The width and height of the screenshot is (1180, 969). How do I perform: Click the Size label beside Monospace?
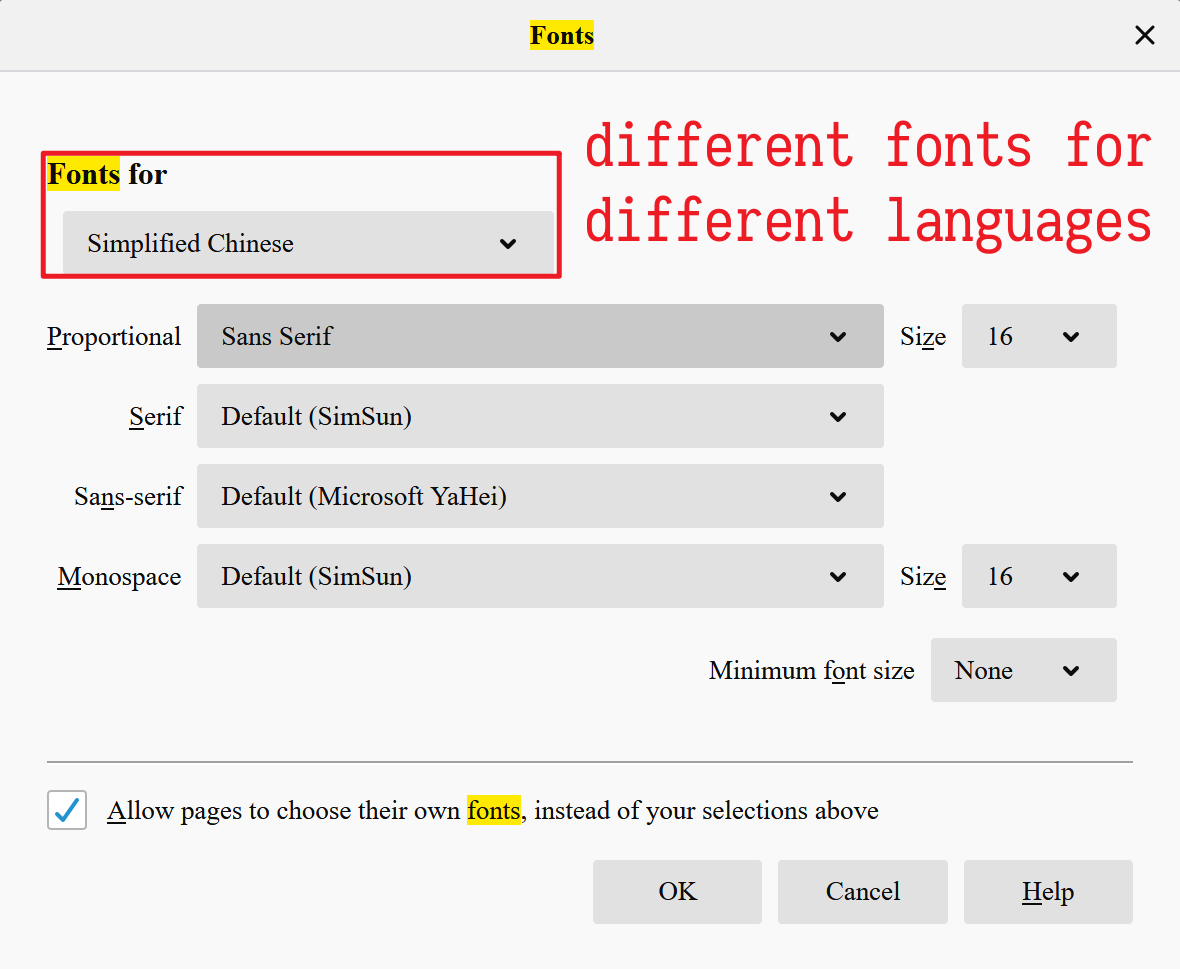tap(923, 577)
